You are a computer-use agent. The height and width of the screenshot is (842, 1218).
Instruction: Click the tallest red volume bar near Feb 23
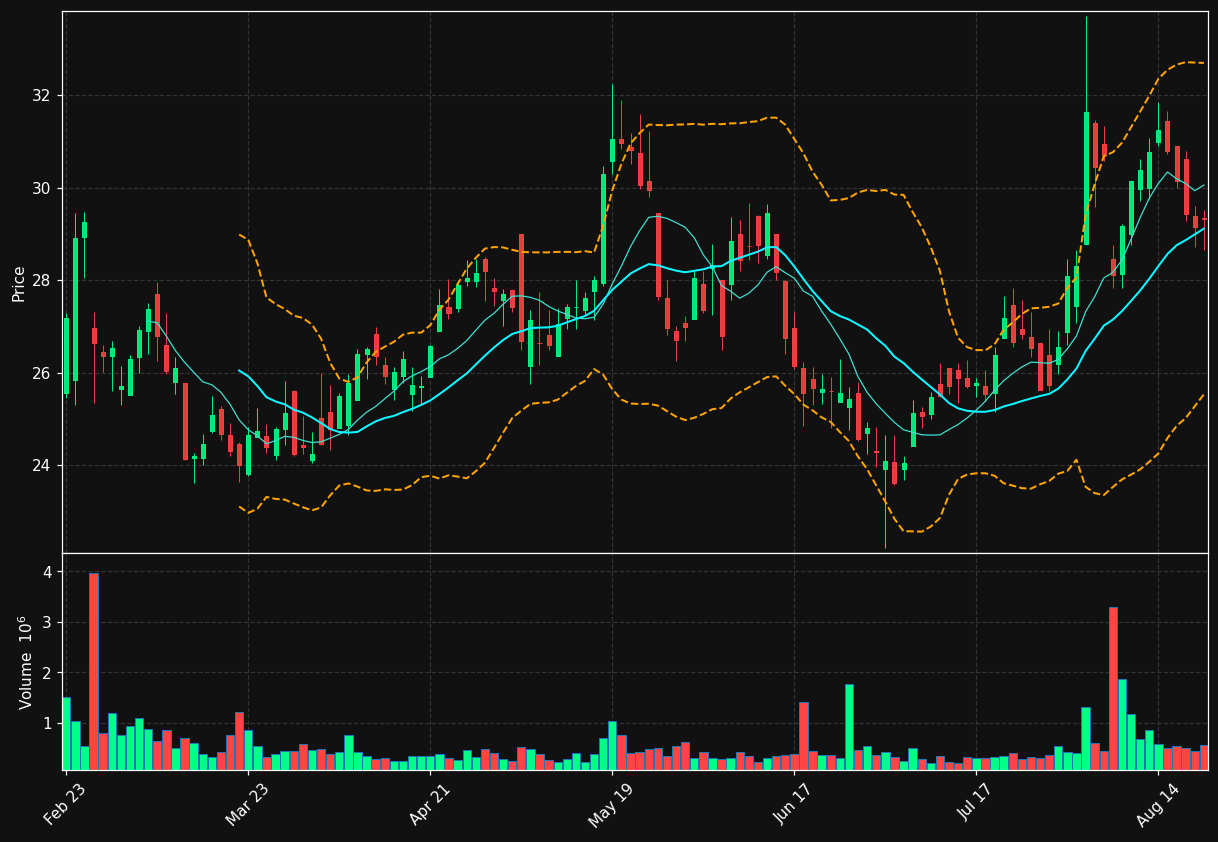click(94, 671)
